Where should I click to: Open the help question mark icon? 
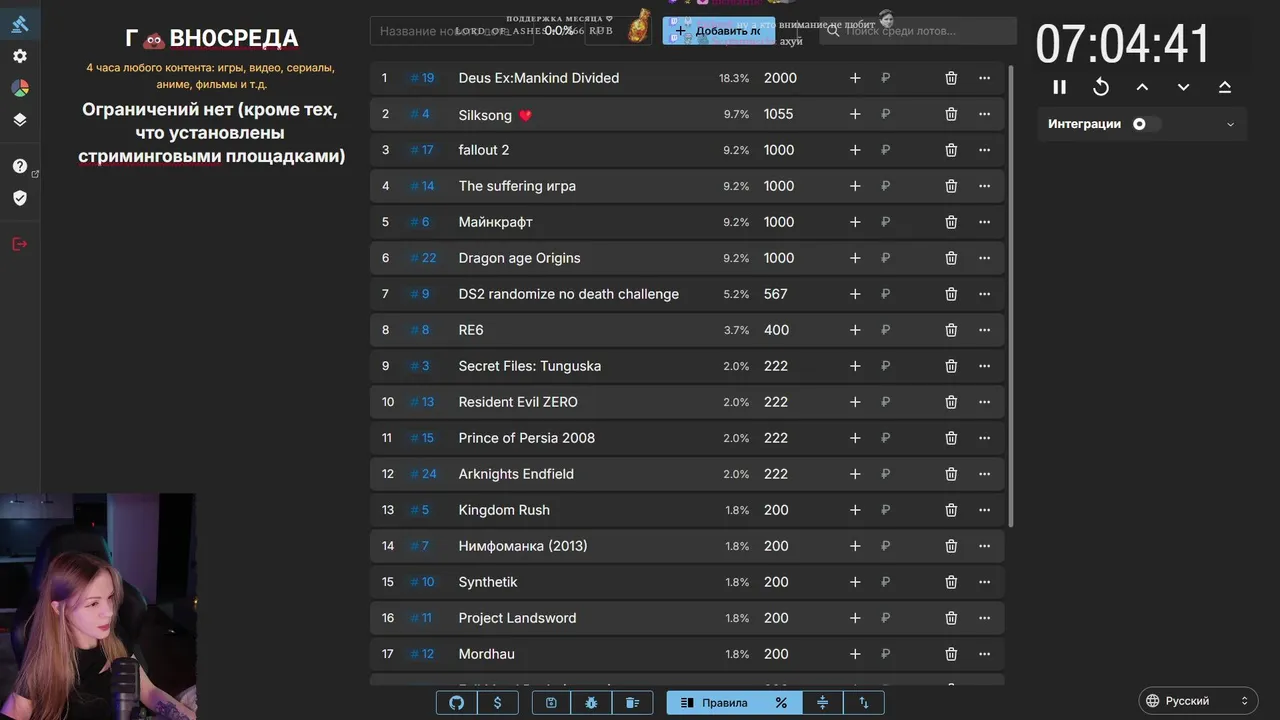coord(20,166)
